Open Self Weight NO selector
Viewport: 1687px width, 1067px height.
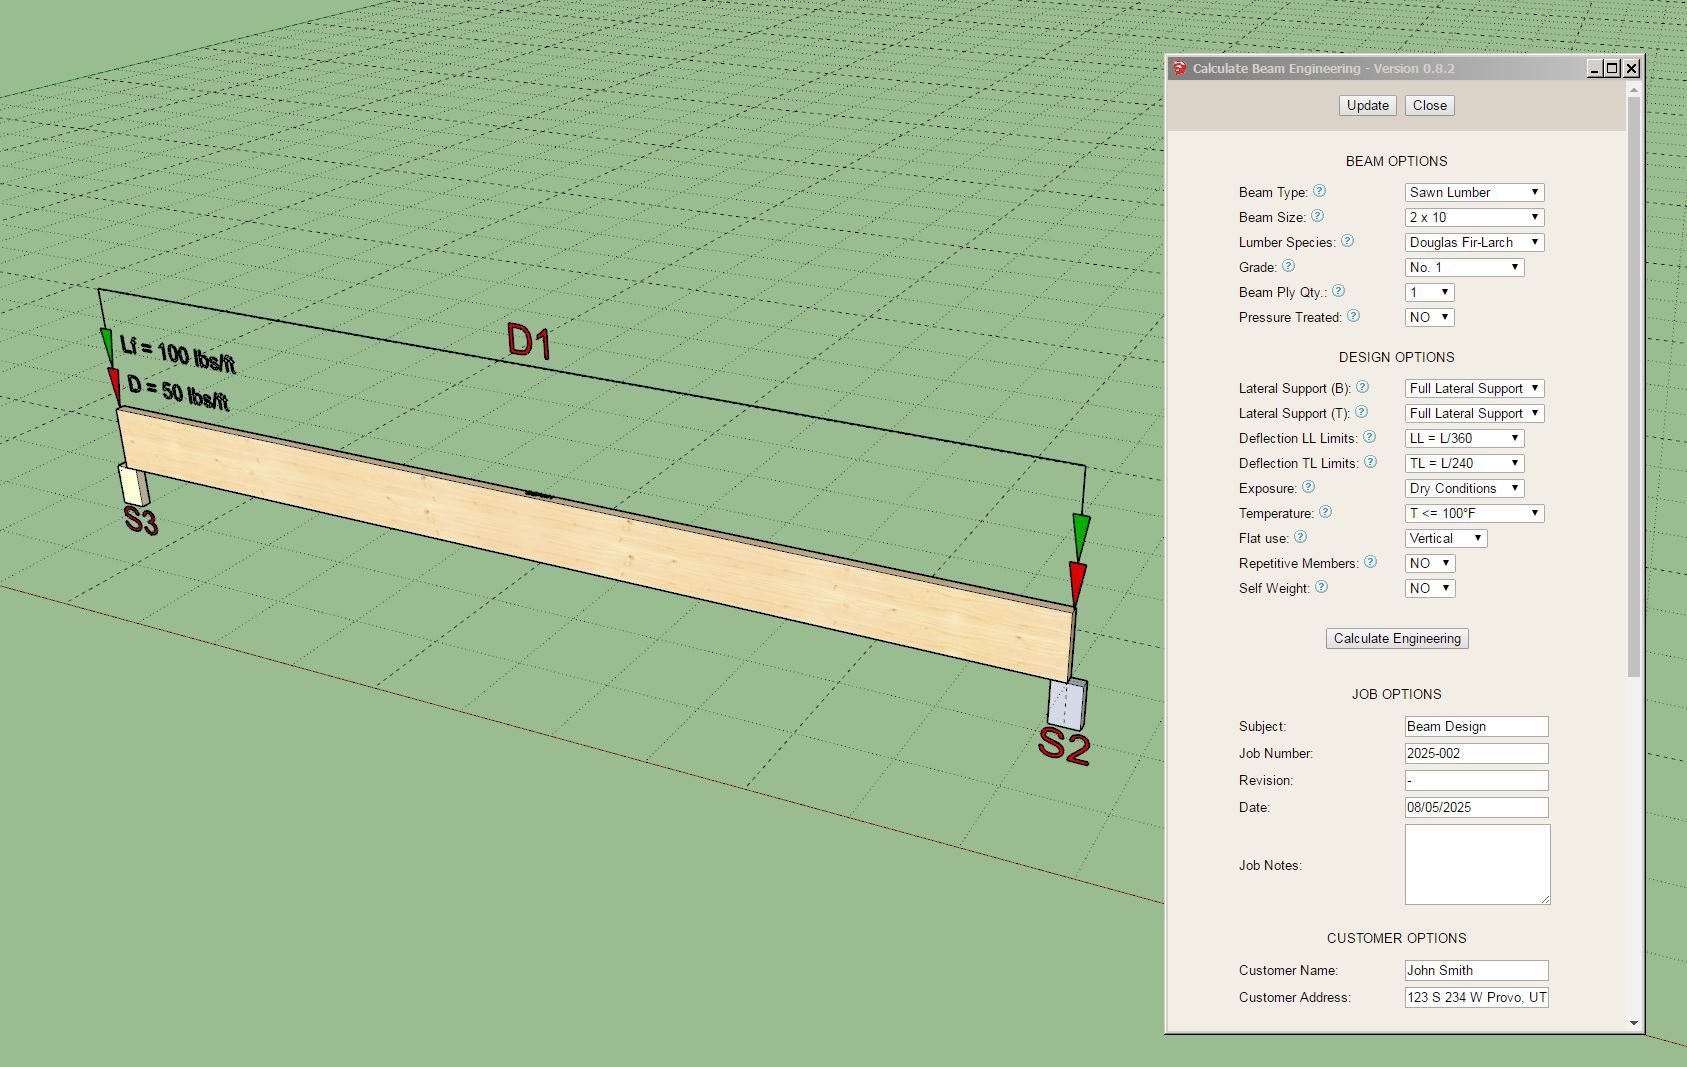pyautogui.click(x=1429, y=588)
